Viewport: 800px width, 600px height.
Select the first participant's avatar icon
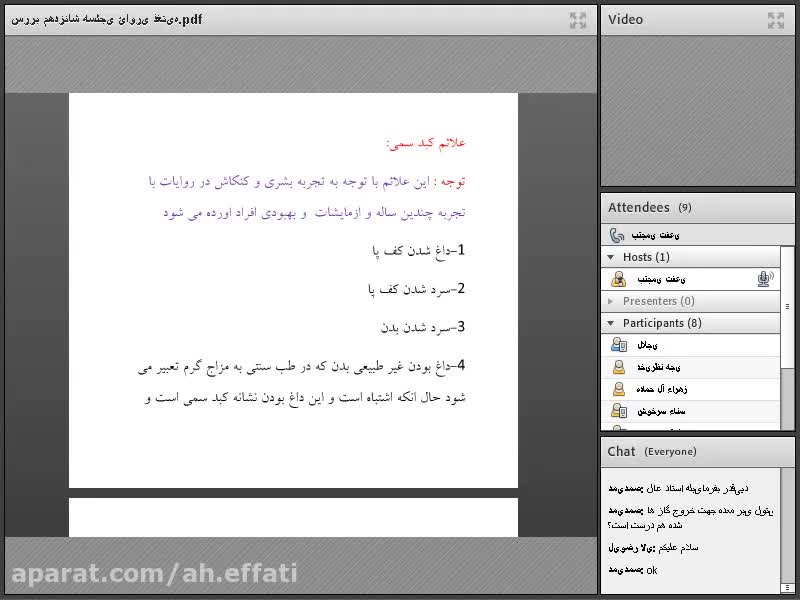[618, 345]
